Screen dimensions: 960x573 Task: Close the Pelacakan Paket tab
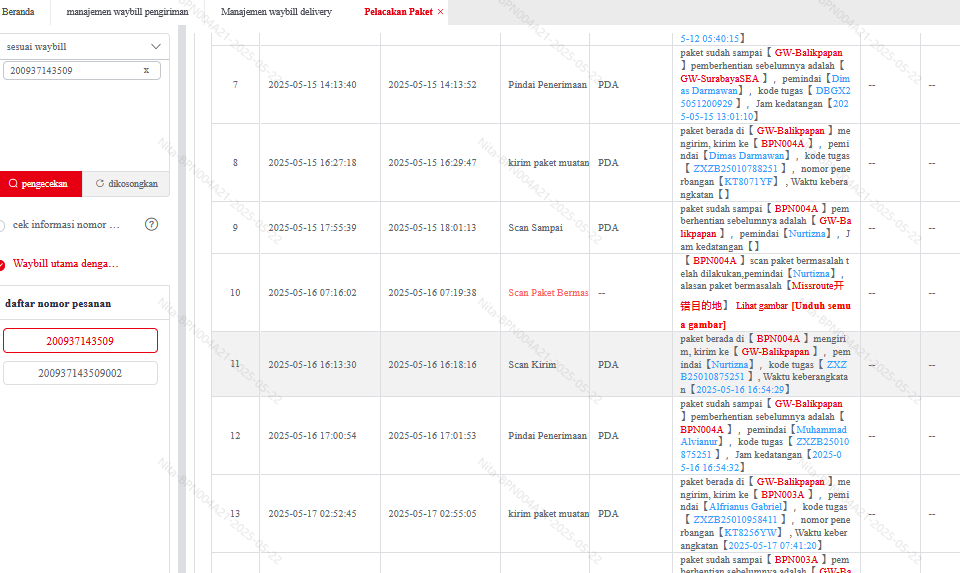coord(440,12)
